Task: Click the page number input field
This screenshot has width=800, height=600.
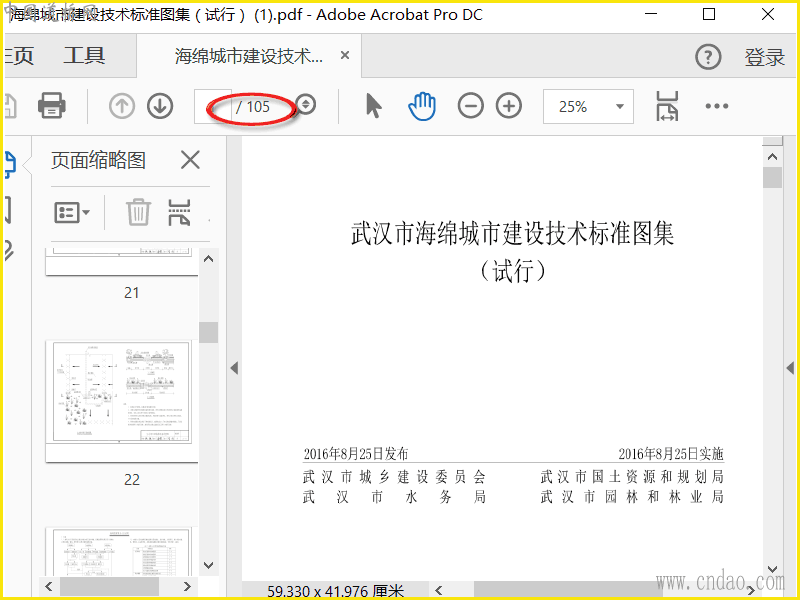Action: coord(213,106)
